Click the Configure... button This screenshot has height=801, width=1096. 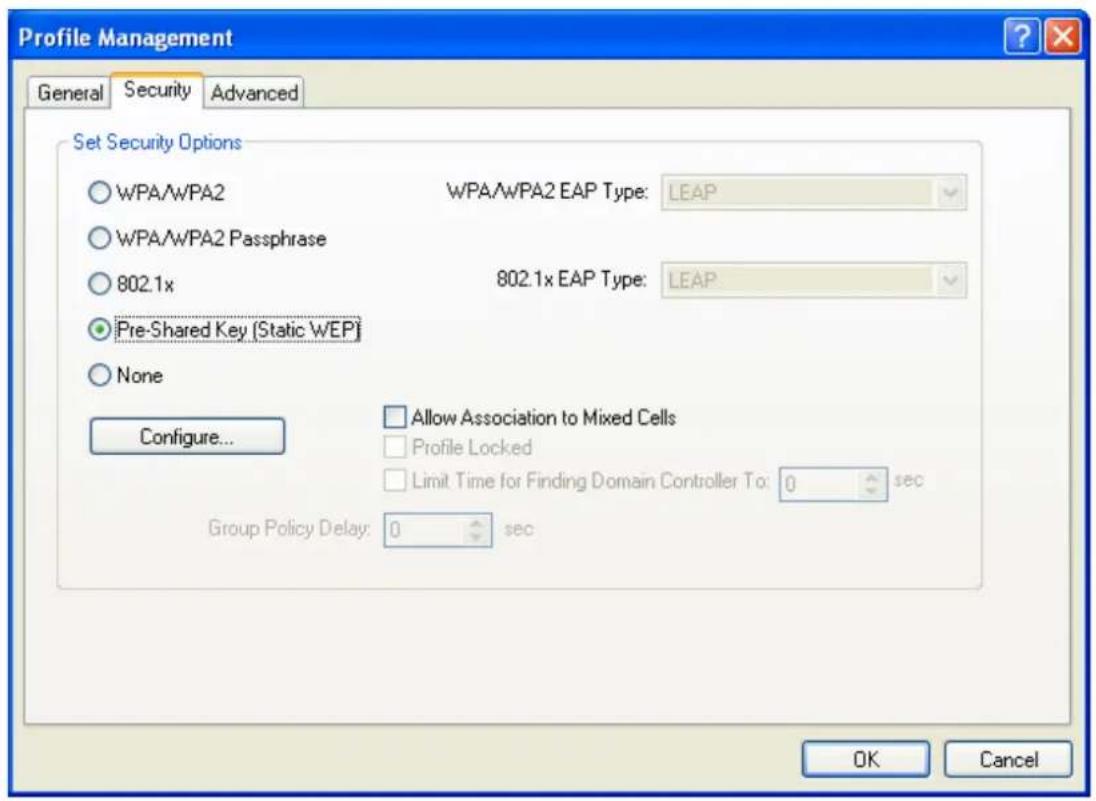click(x=187, y=437)
